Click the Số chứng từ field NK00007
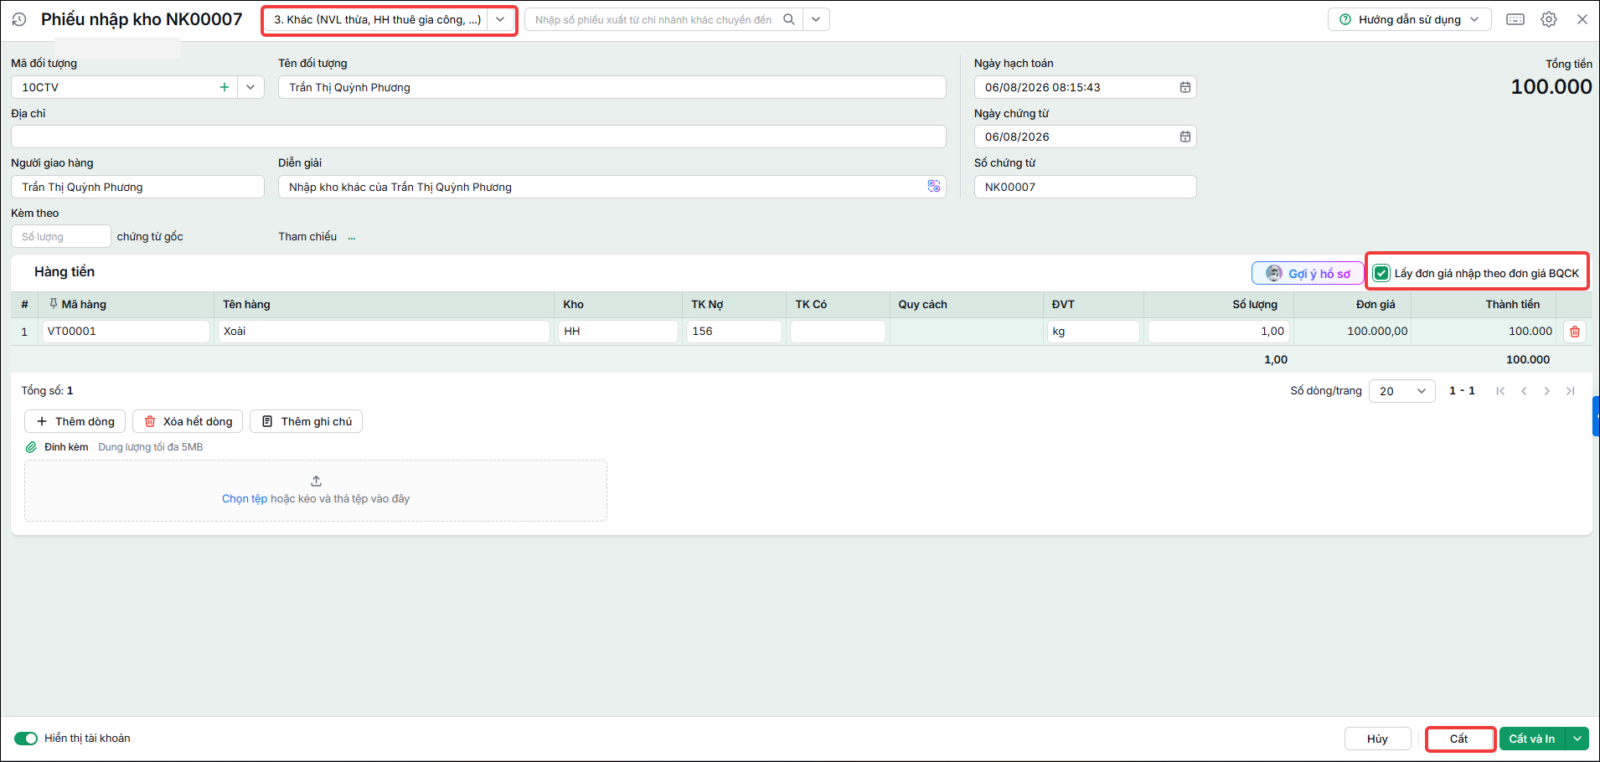 point(1085,187)
